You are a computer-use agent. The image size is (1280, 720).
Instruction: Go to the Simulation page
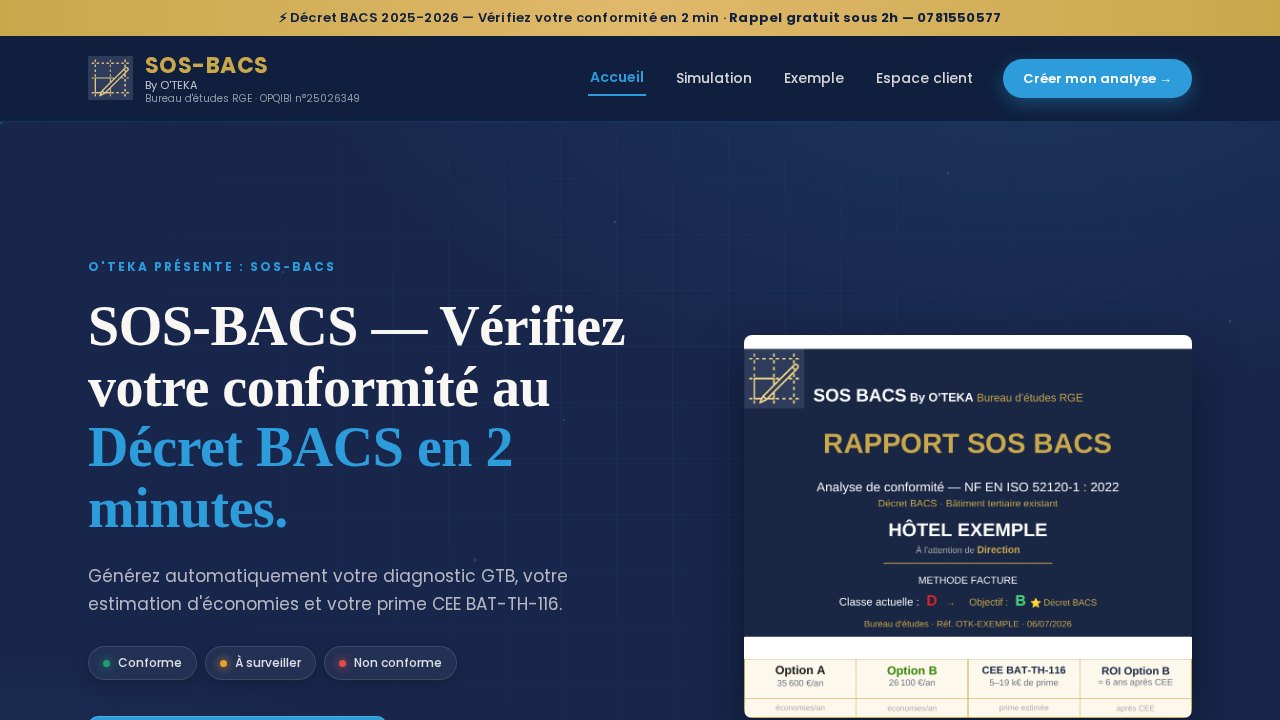tap(714, 78)
